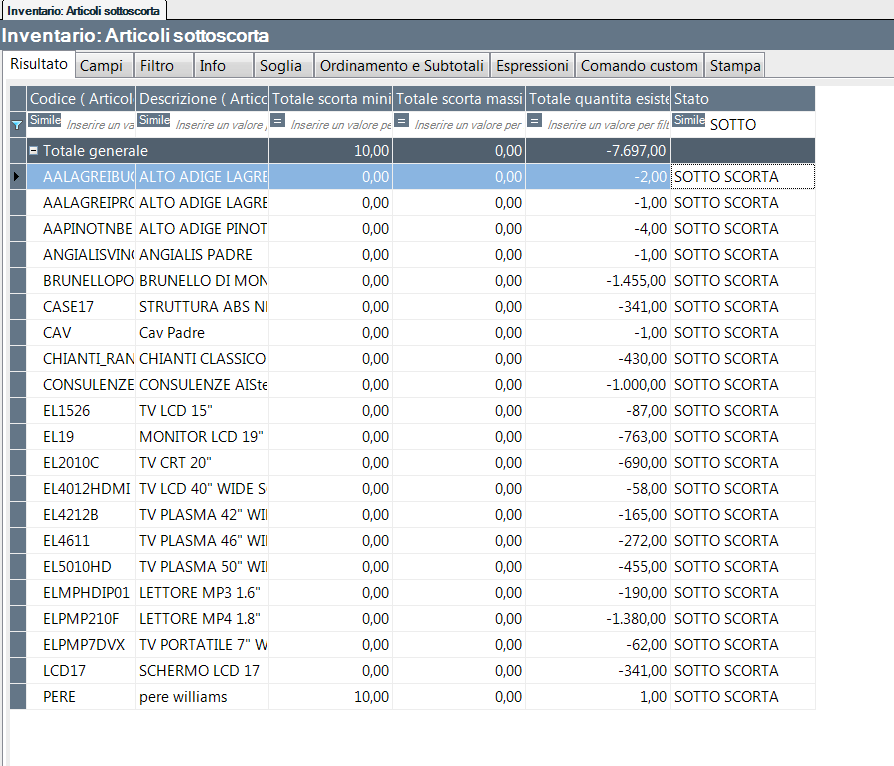Open the Ordinamento e Subtotali tab

tap(401, 66)
